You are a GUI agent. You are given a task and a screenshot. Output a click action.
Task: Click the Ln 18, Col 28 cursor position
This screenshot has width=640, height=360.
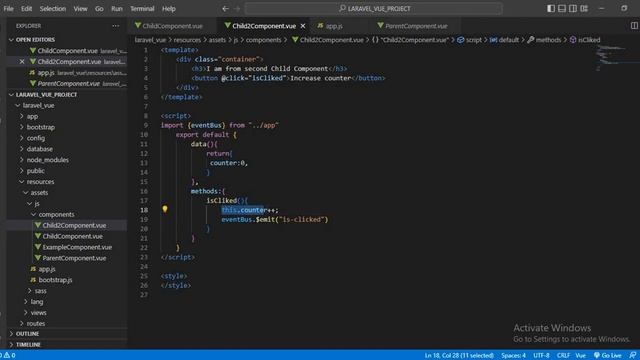459,356
